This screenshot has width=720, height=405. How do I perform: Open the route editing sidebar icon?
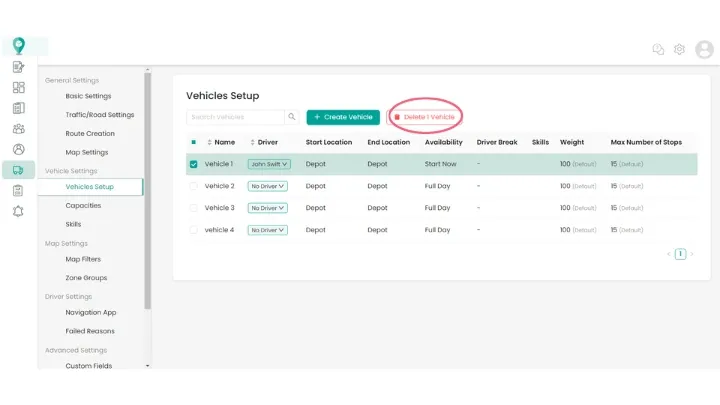[x=18, y=67]
